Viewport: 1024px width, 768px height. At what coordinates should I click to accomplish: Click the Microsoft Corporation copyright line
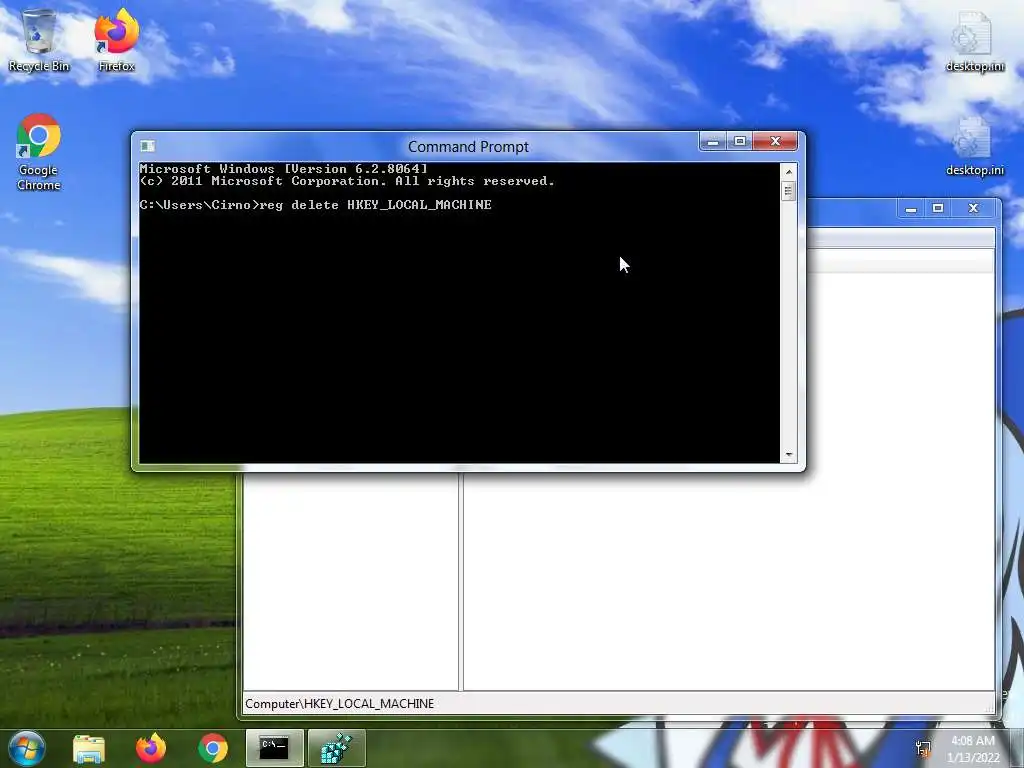pyautogui.click(x=347, y=181)
